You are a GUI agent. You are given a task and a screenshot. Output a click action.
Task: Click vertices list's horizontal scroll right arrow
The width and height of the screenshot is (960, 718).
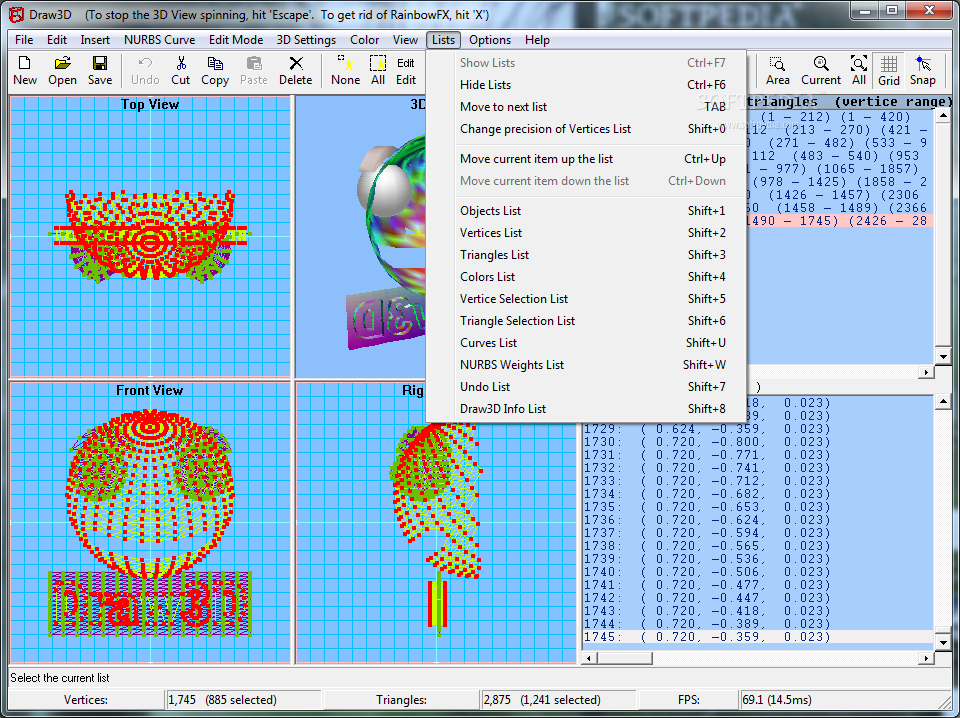pyautogui.click(x=926, y=659)
